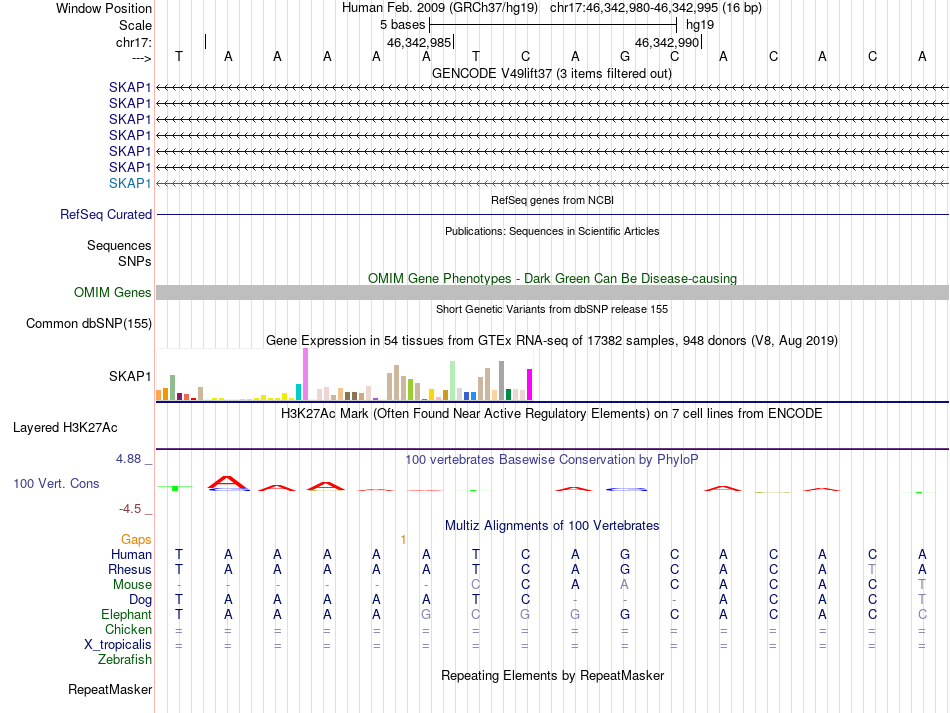Click the chr17: ruler label
The image size is (950, 713).
click(x=133, y=42)
